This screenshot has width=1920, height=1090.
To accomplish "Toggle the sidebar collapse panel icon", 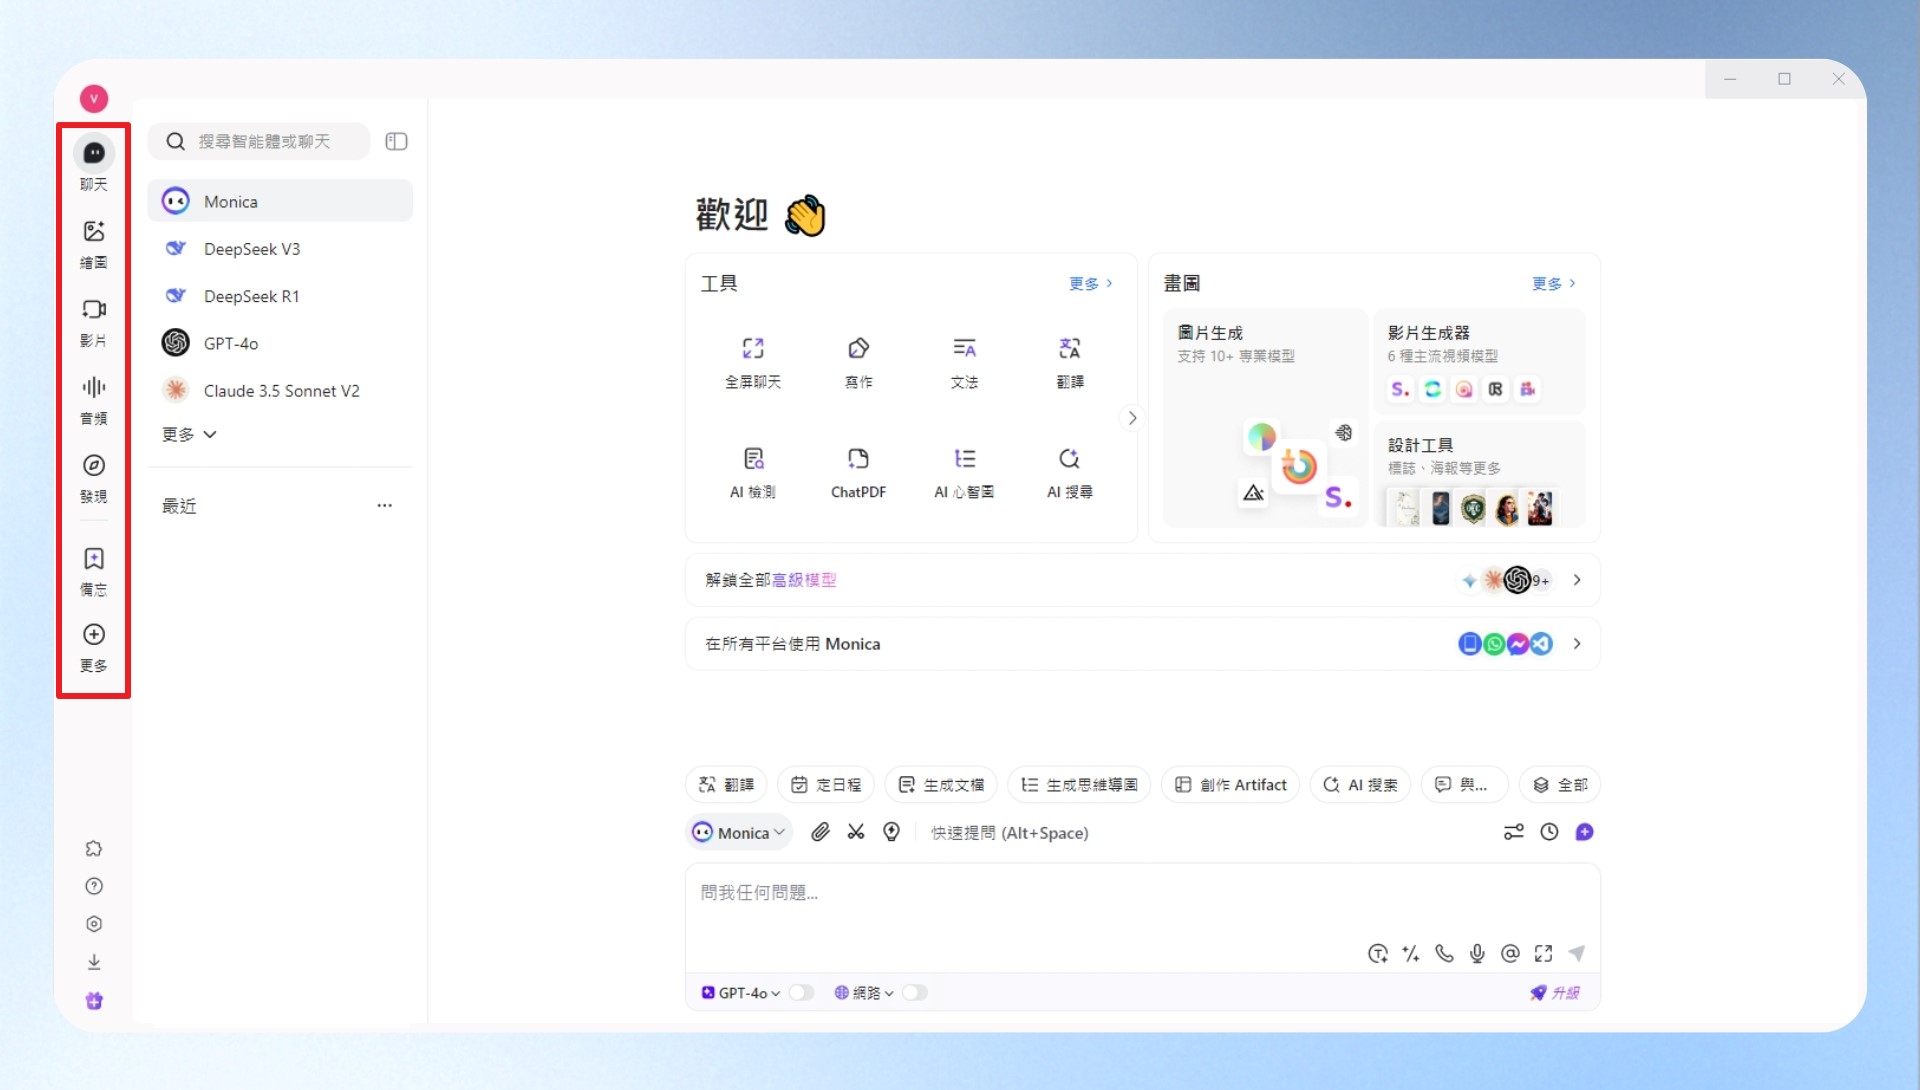I will [396, 142].
